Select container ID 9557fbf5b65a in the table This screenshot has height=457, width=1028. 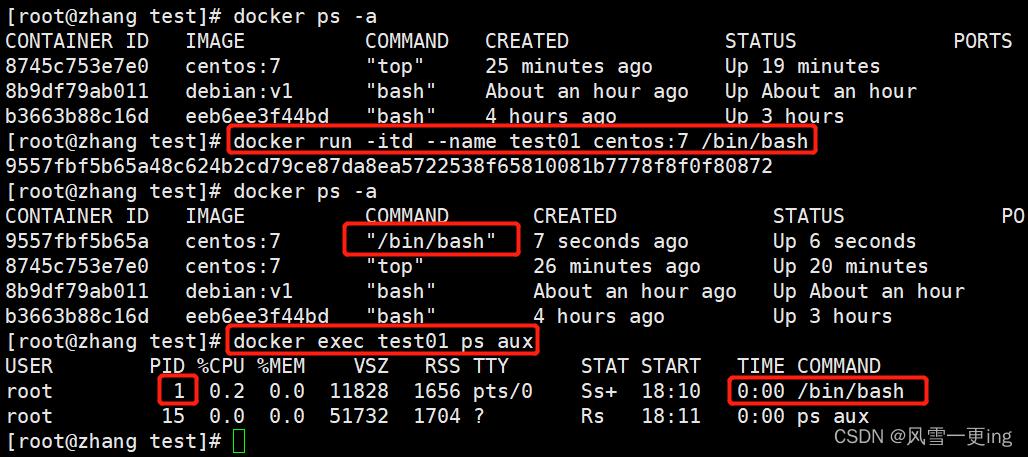pos(77,241)
